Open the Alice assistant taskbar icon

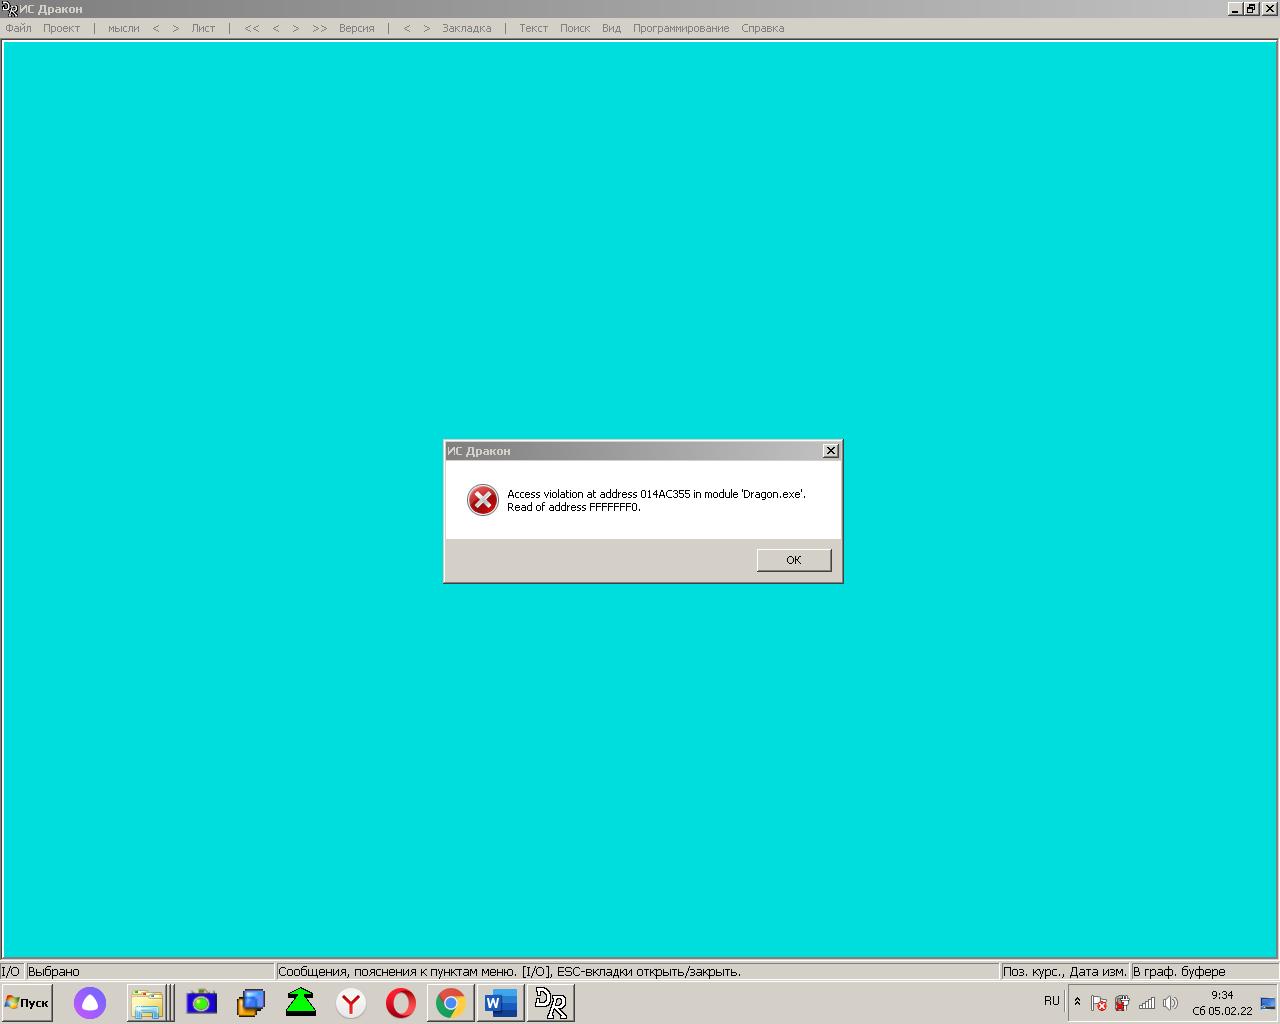coord(90,1002)
